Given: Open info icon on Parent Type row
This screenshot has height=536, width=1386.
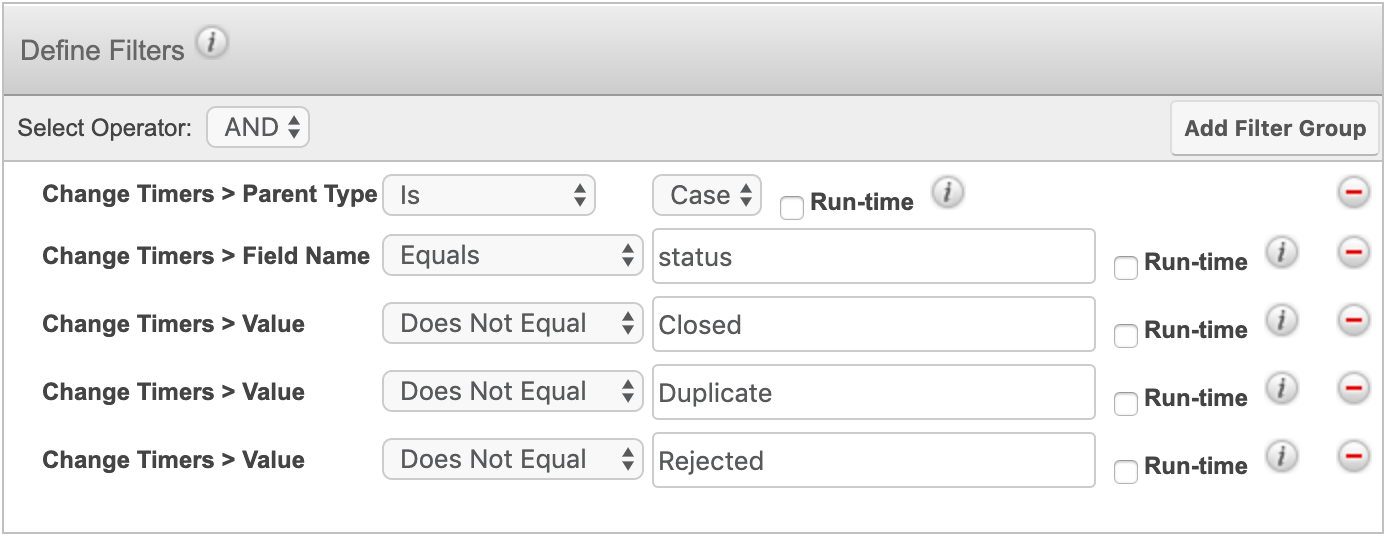Looking at the screenshot, I should [x=947, y=194].
